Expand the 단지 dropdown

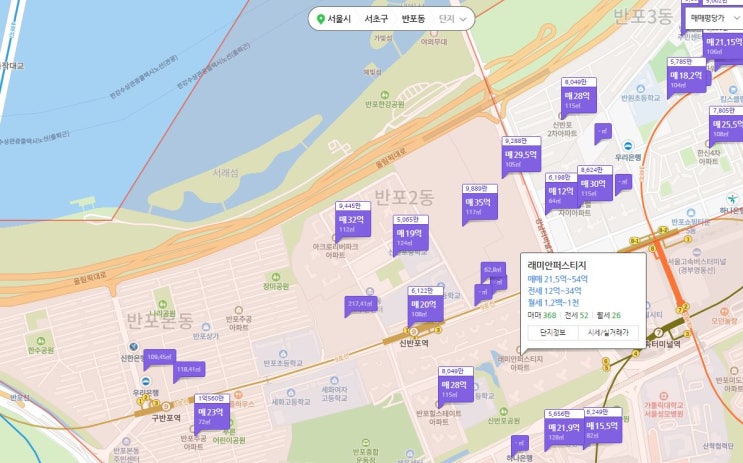click(453, 19)
